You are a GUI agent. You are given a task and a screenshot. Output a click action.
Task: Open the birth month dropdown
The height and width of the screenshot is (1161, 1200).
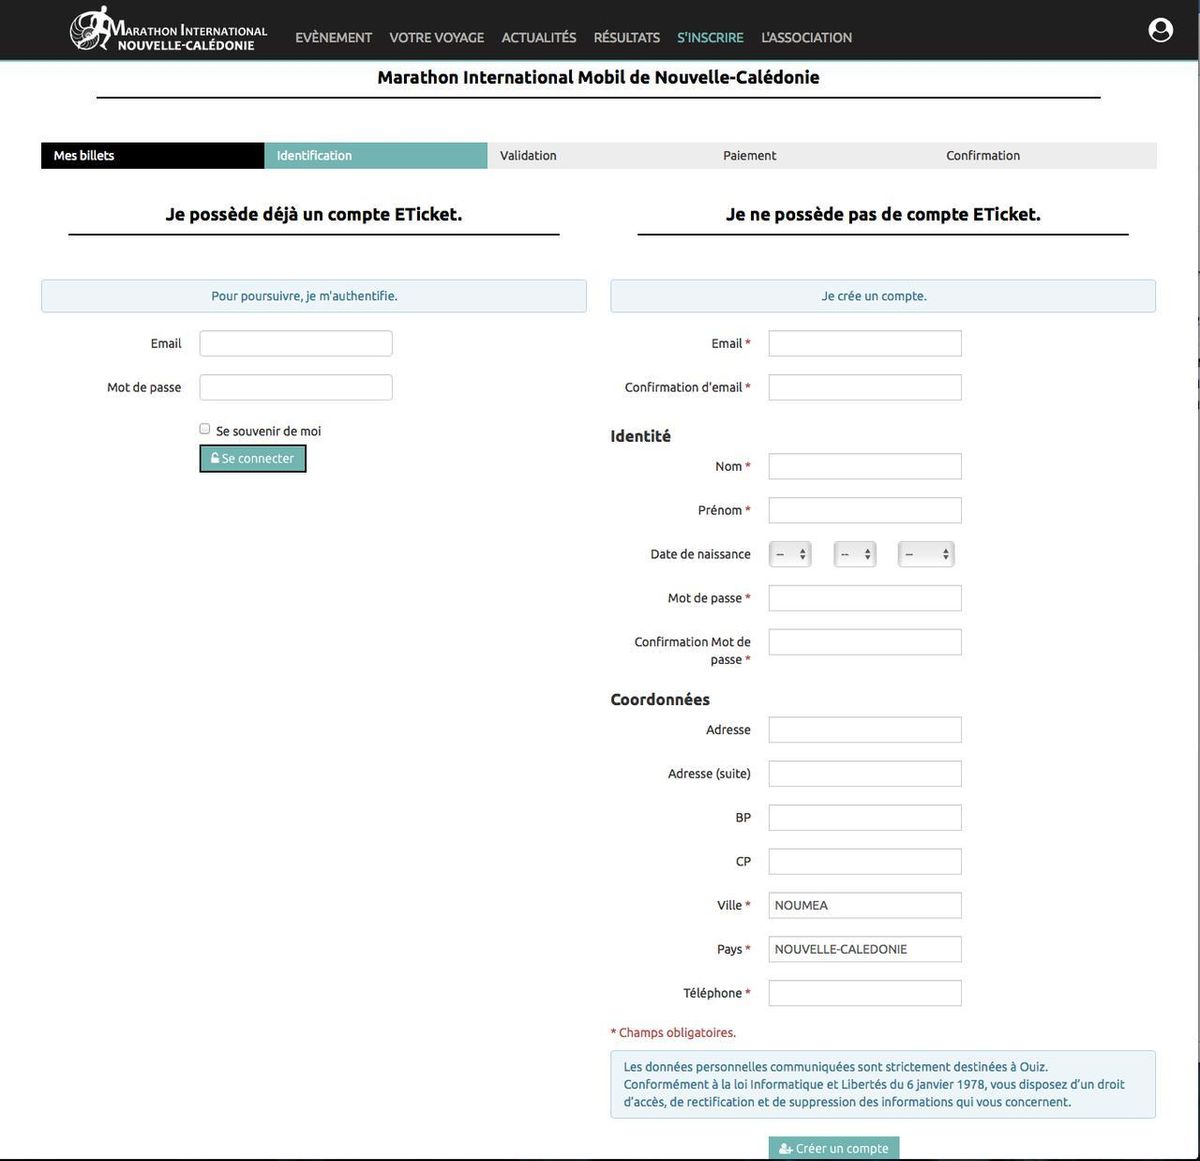(x=854, y=554)
